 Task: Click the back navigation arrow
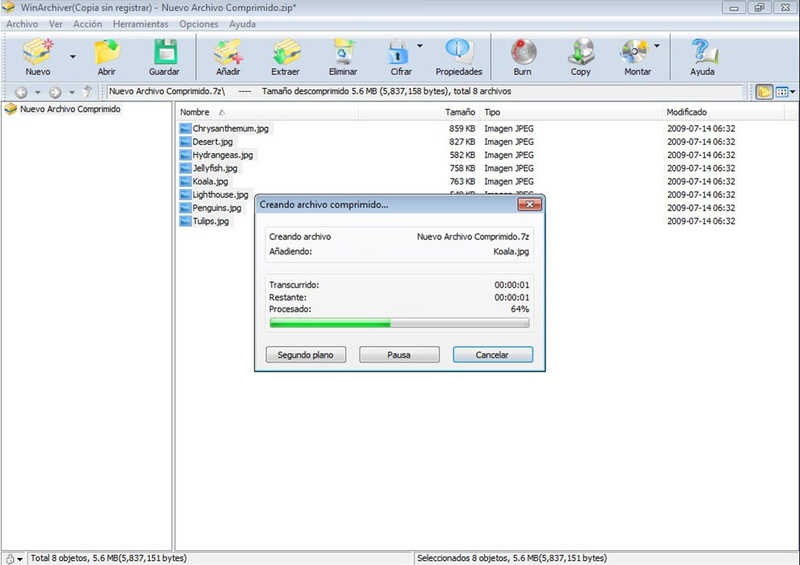point(21,92)
